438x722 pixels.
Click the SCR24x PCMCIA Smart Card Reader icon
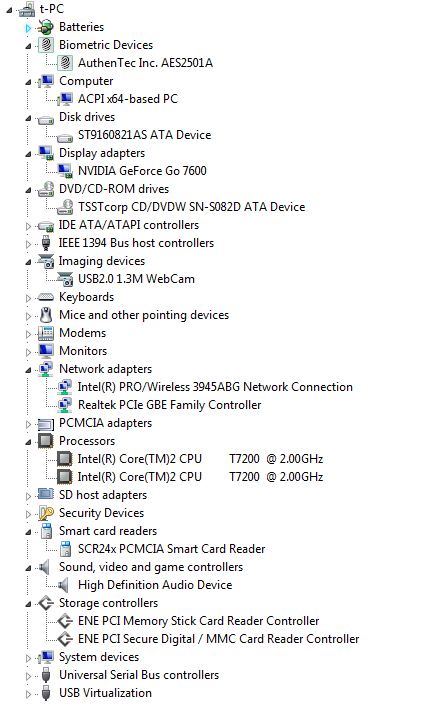tap(65, 549)
